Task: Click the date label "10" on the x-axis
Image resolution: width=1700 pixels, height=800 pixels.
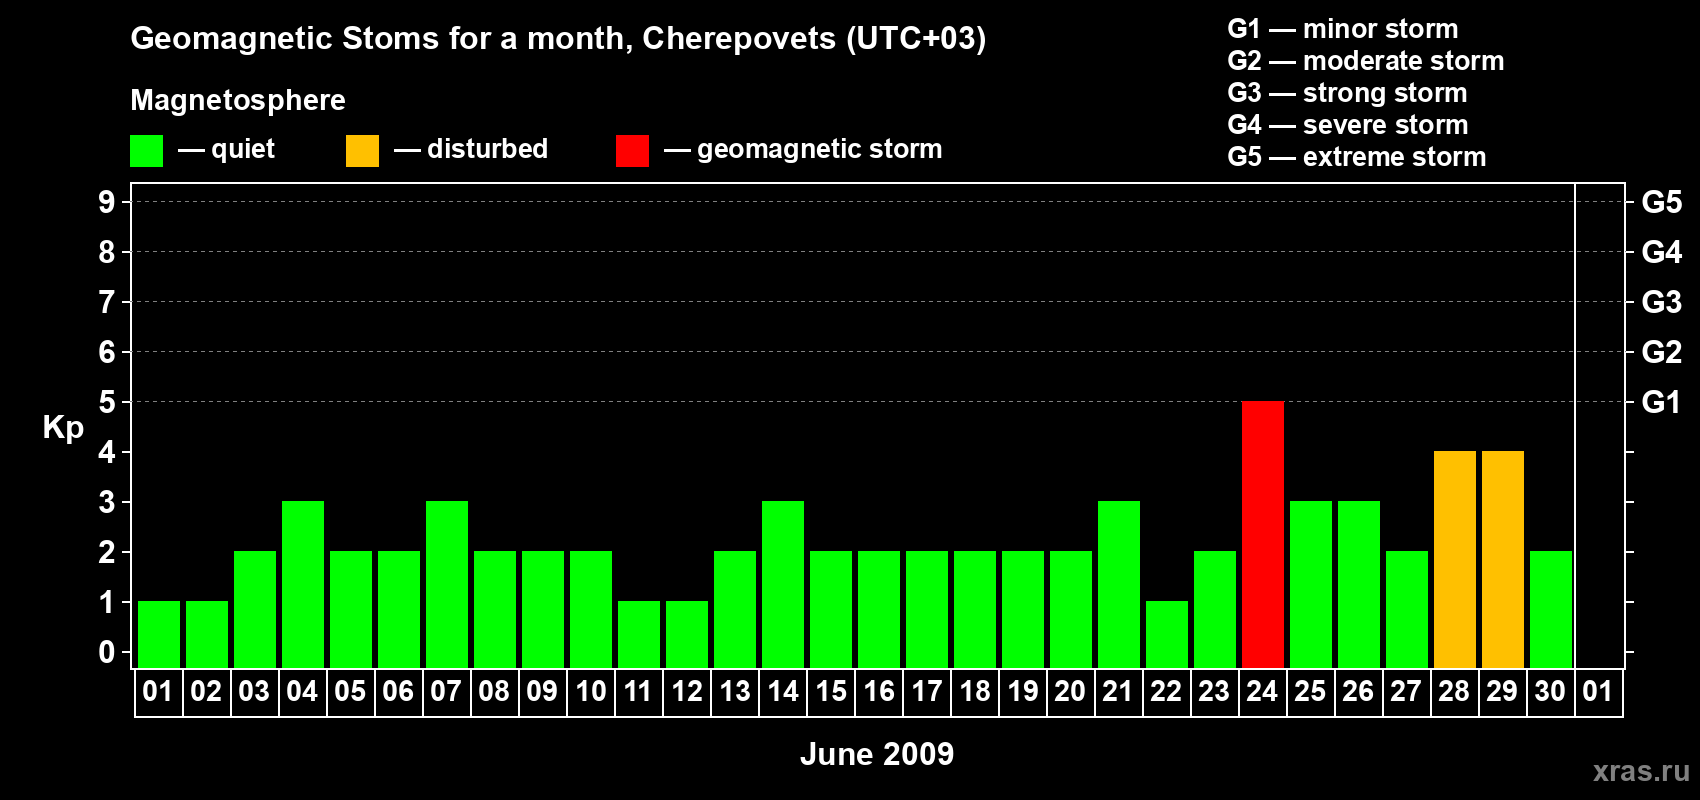Action: click(591, 691)
